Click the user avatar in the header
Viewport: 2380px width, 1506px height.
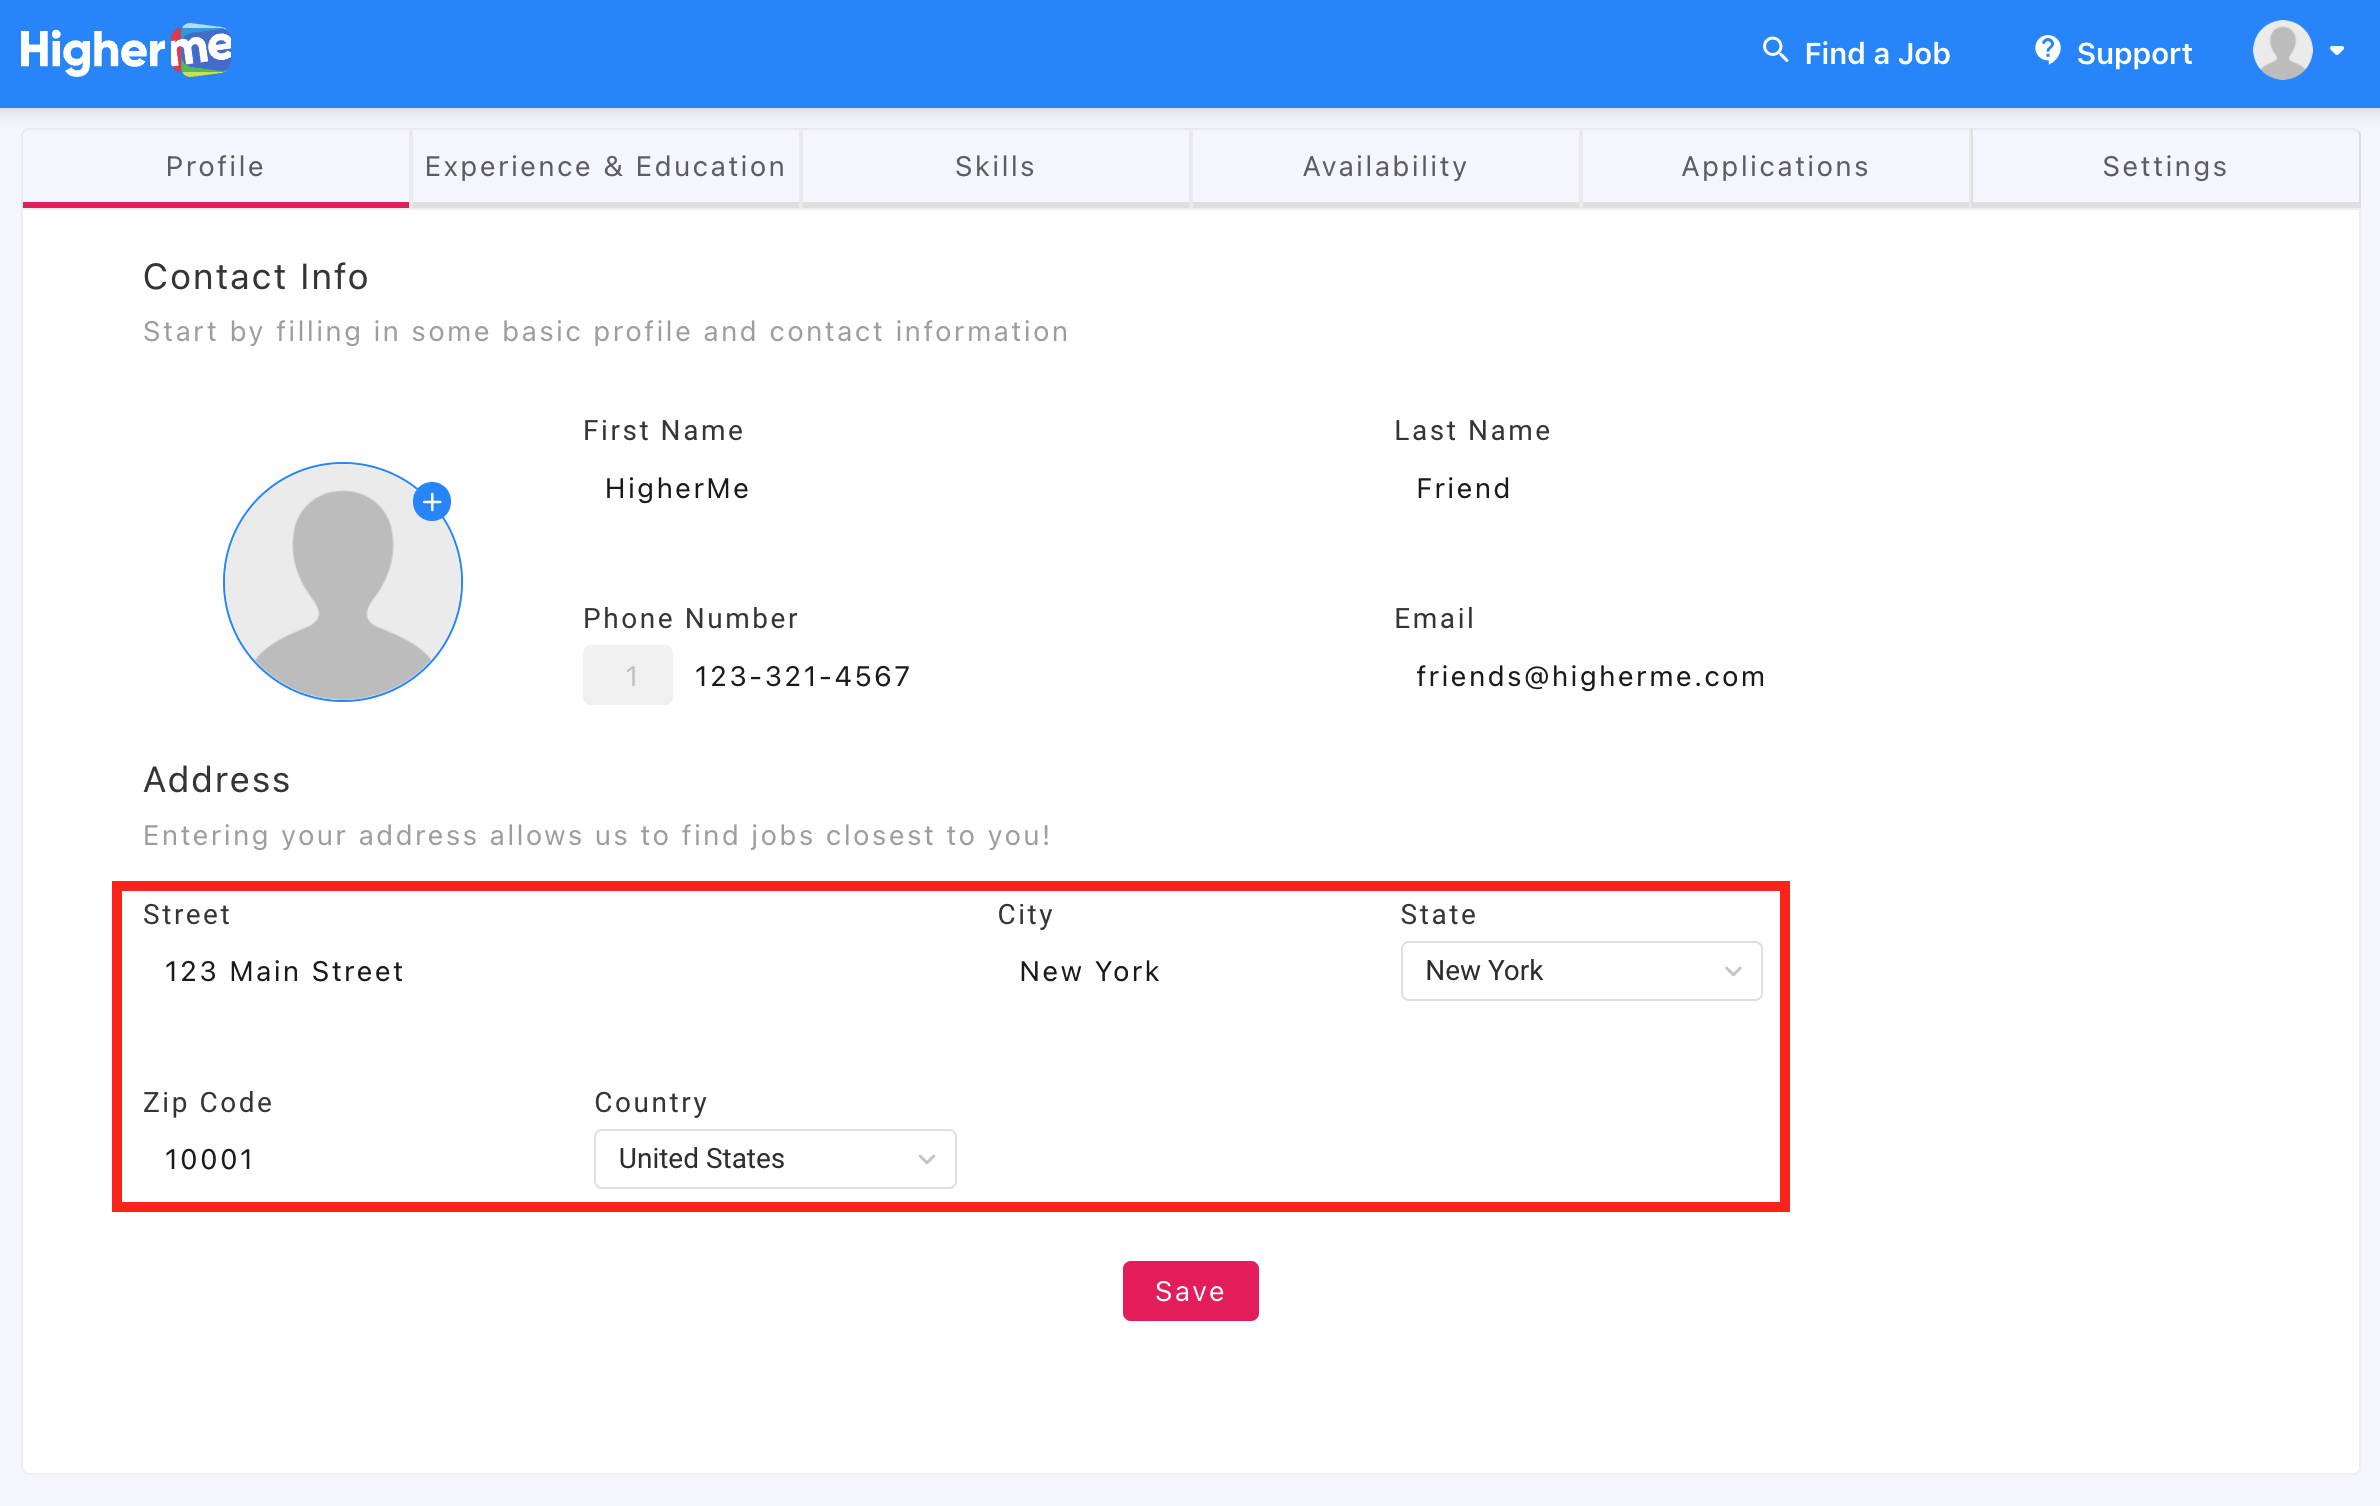[x=2282, y=50]
